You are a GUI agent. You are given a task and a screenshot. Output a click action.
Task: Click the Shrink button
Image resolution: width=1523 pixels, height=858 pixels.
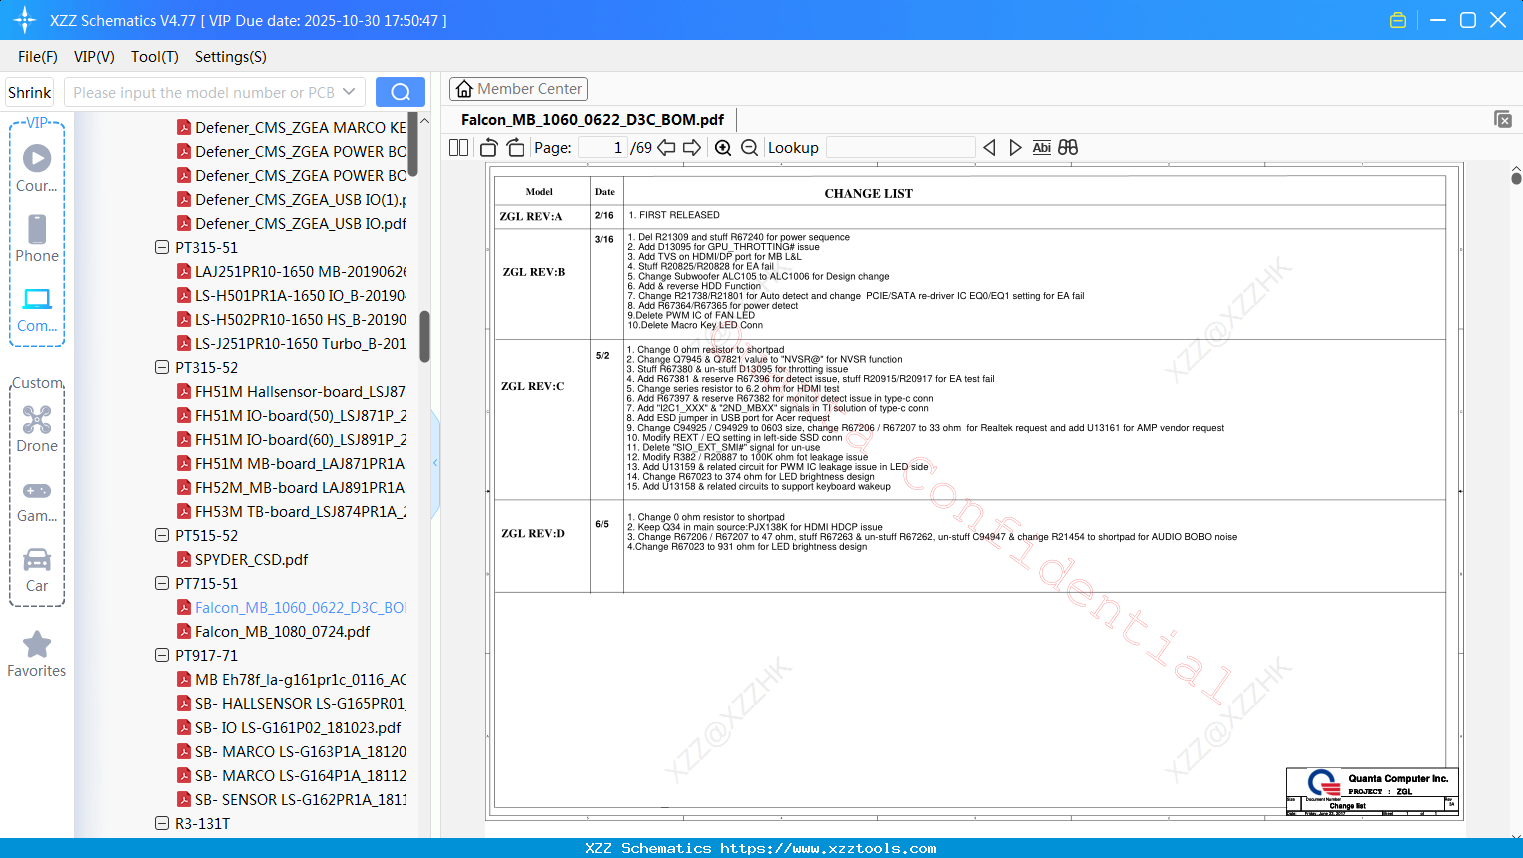point(30,92)
